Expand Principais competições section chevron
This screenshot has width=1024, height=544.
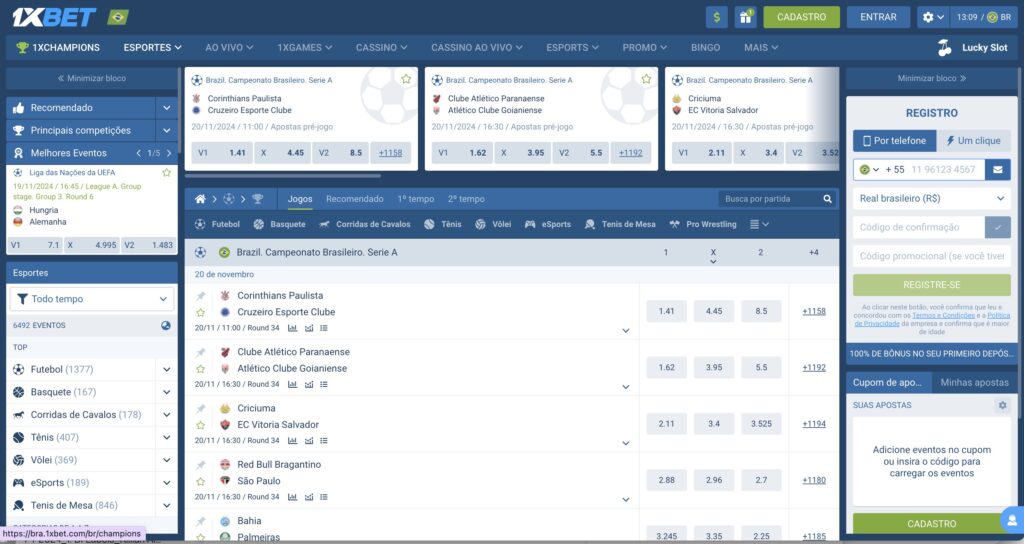point(167,131)
